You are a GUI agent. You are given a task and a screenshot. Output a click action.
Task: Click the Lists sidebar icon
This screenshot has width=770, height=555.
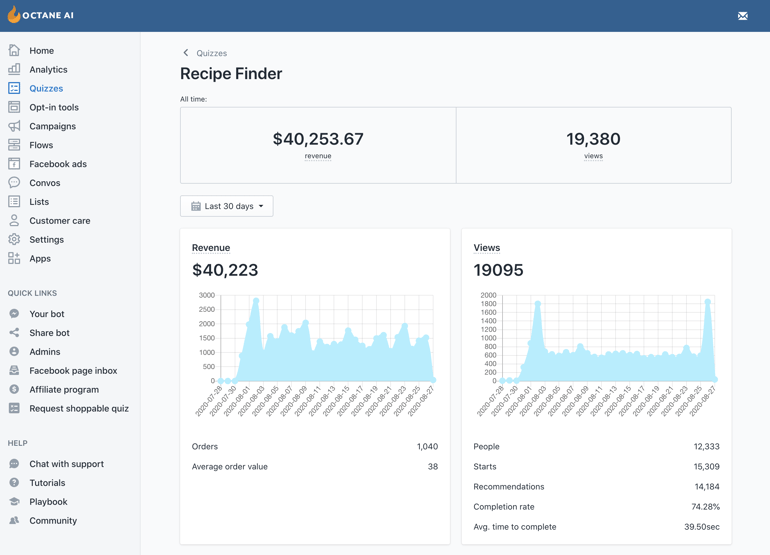(14, 201)
